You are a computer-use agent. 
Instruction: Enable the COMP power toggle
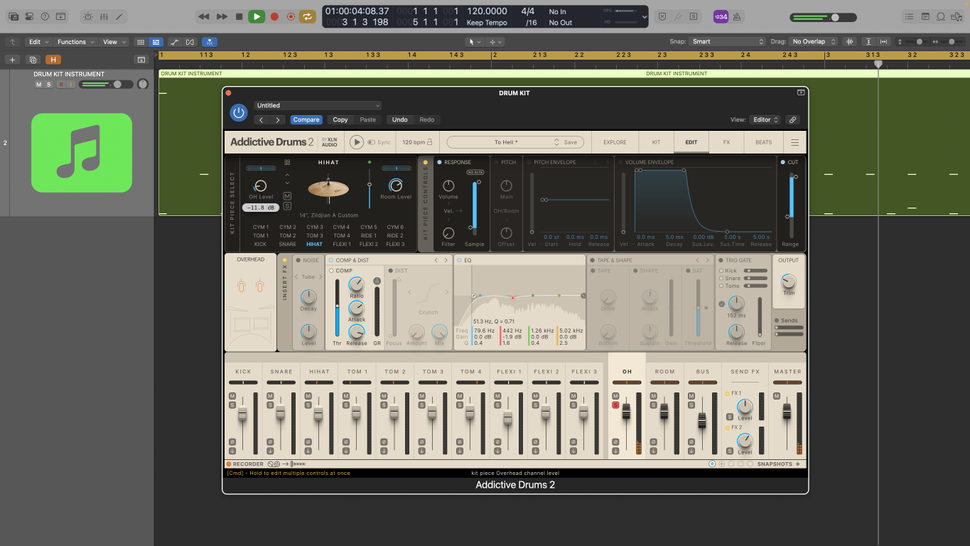[332, 271]
